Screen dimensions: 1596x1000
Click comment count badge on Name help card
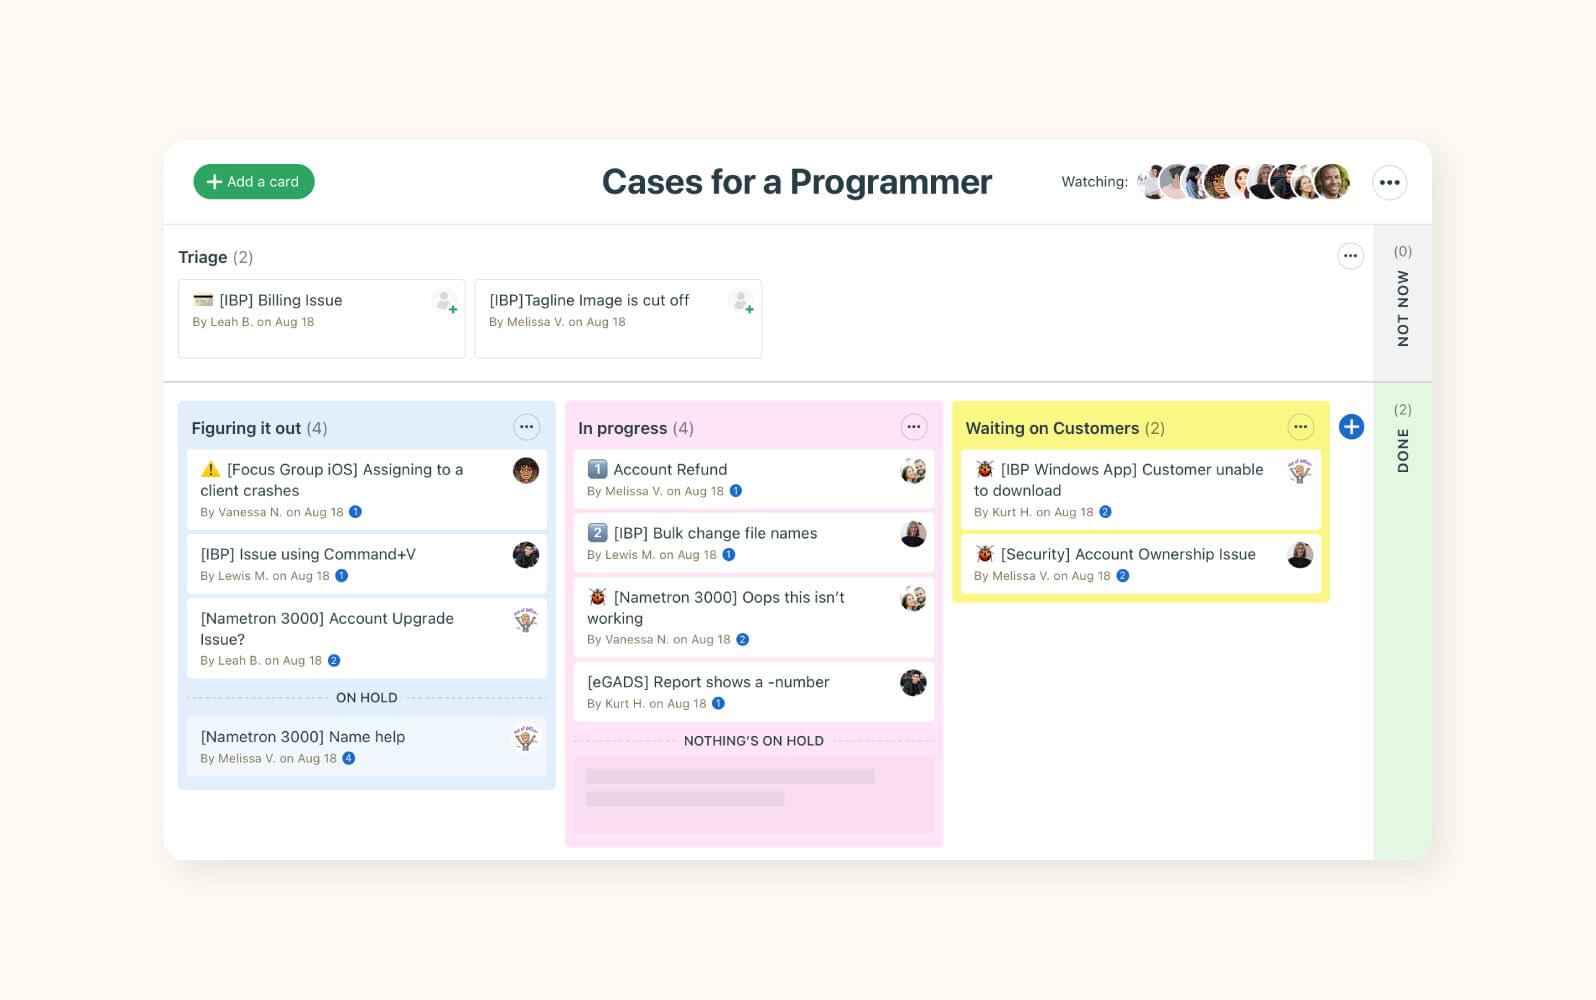[x=349, y=758]
